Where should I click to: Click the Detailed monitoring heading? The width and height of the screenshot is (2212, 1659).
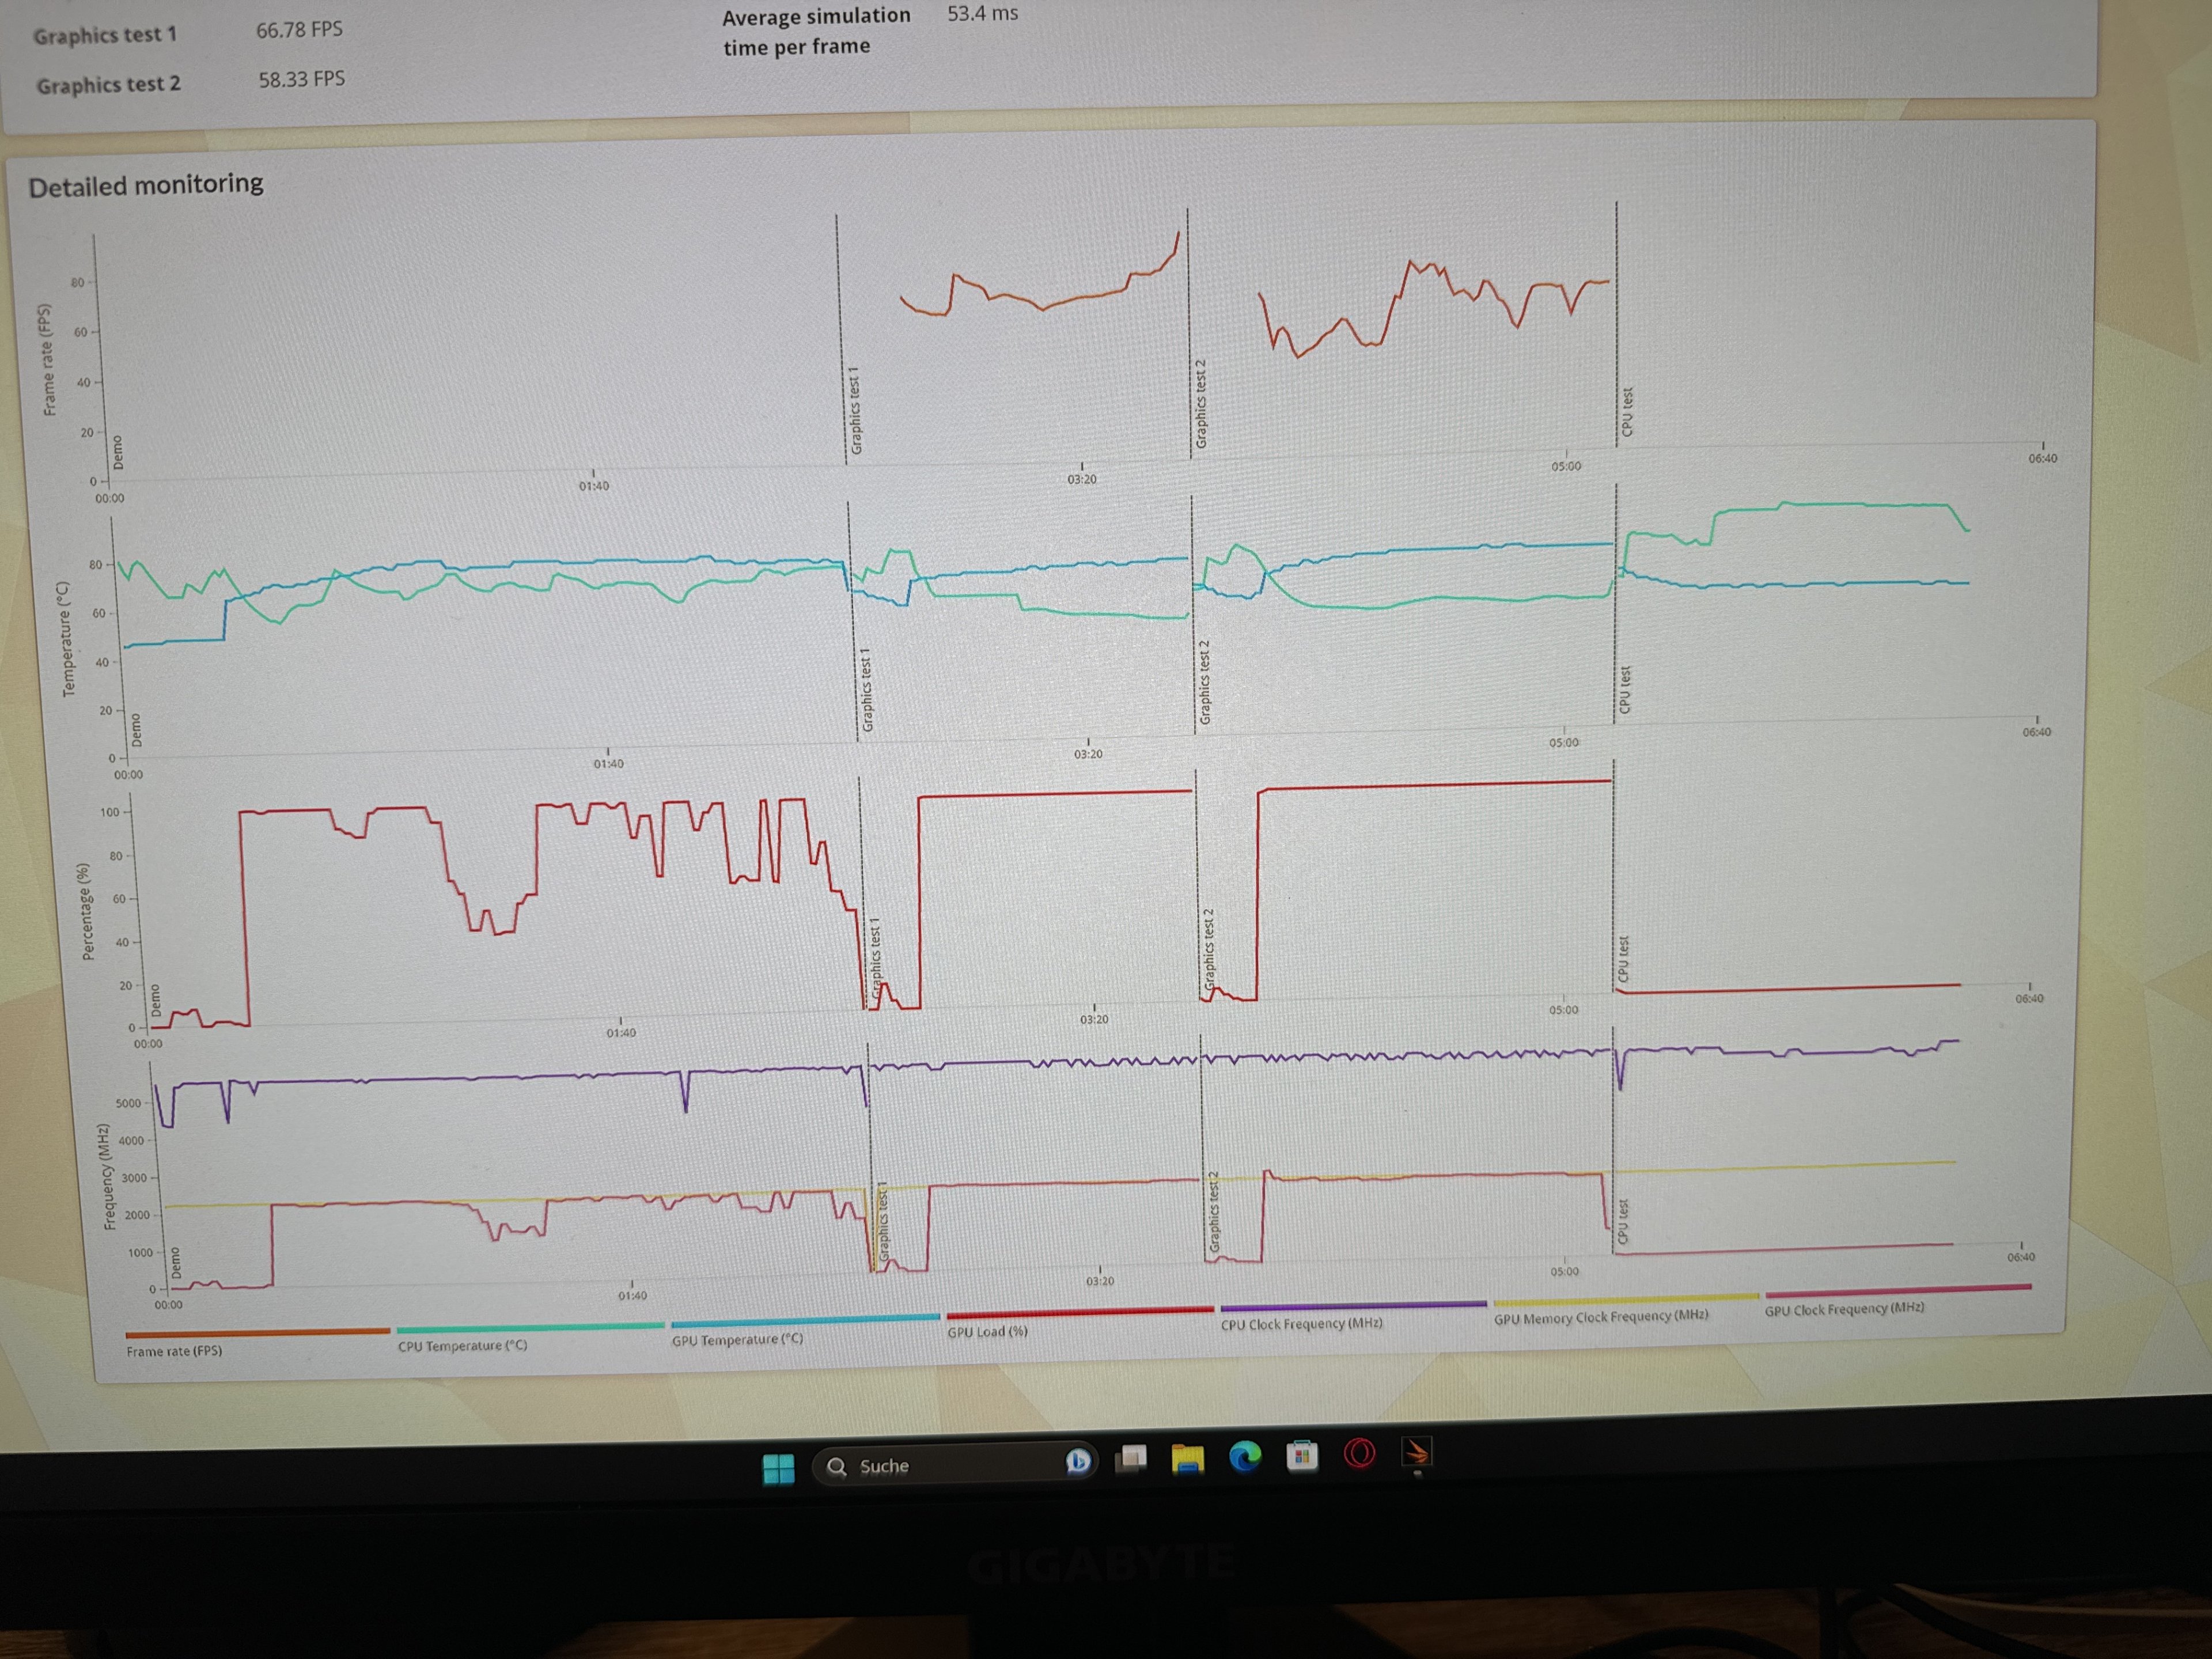click(146, 185)
